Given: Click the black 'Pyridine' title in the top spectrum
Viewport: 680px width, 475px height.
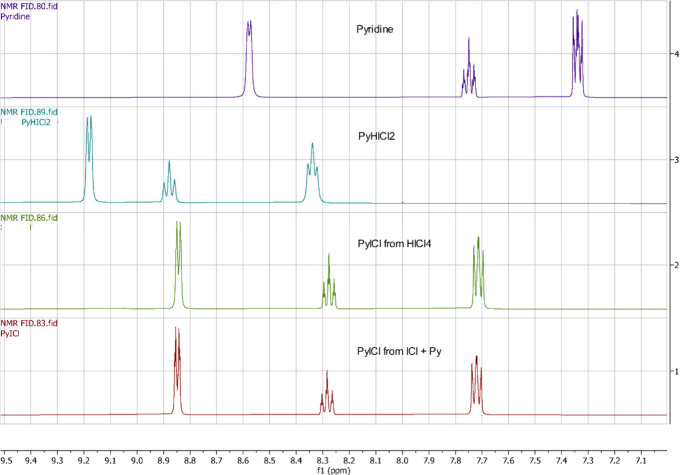Looking at the screenshot, I should click(375, 29).
